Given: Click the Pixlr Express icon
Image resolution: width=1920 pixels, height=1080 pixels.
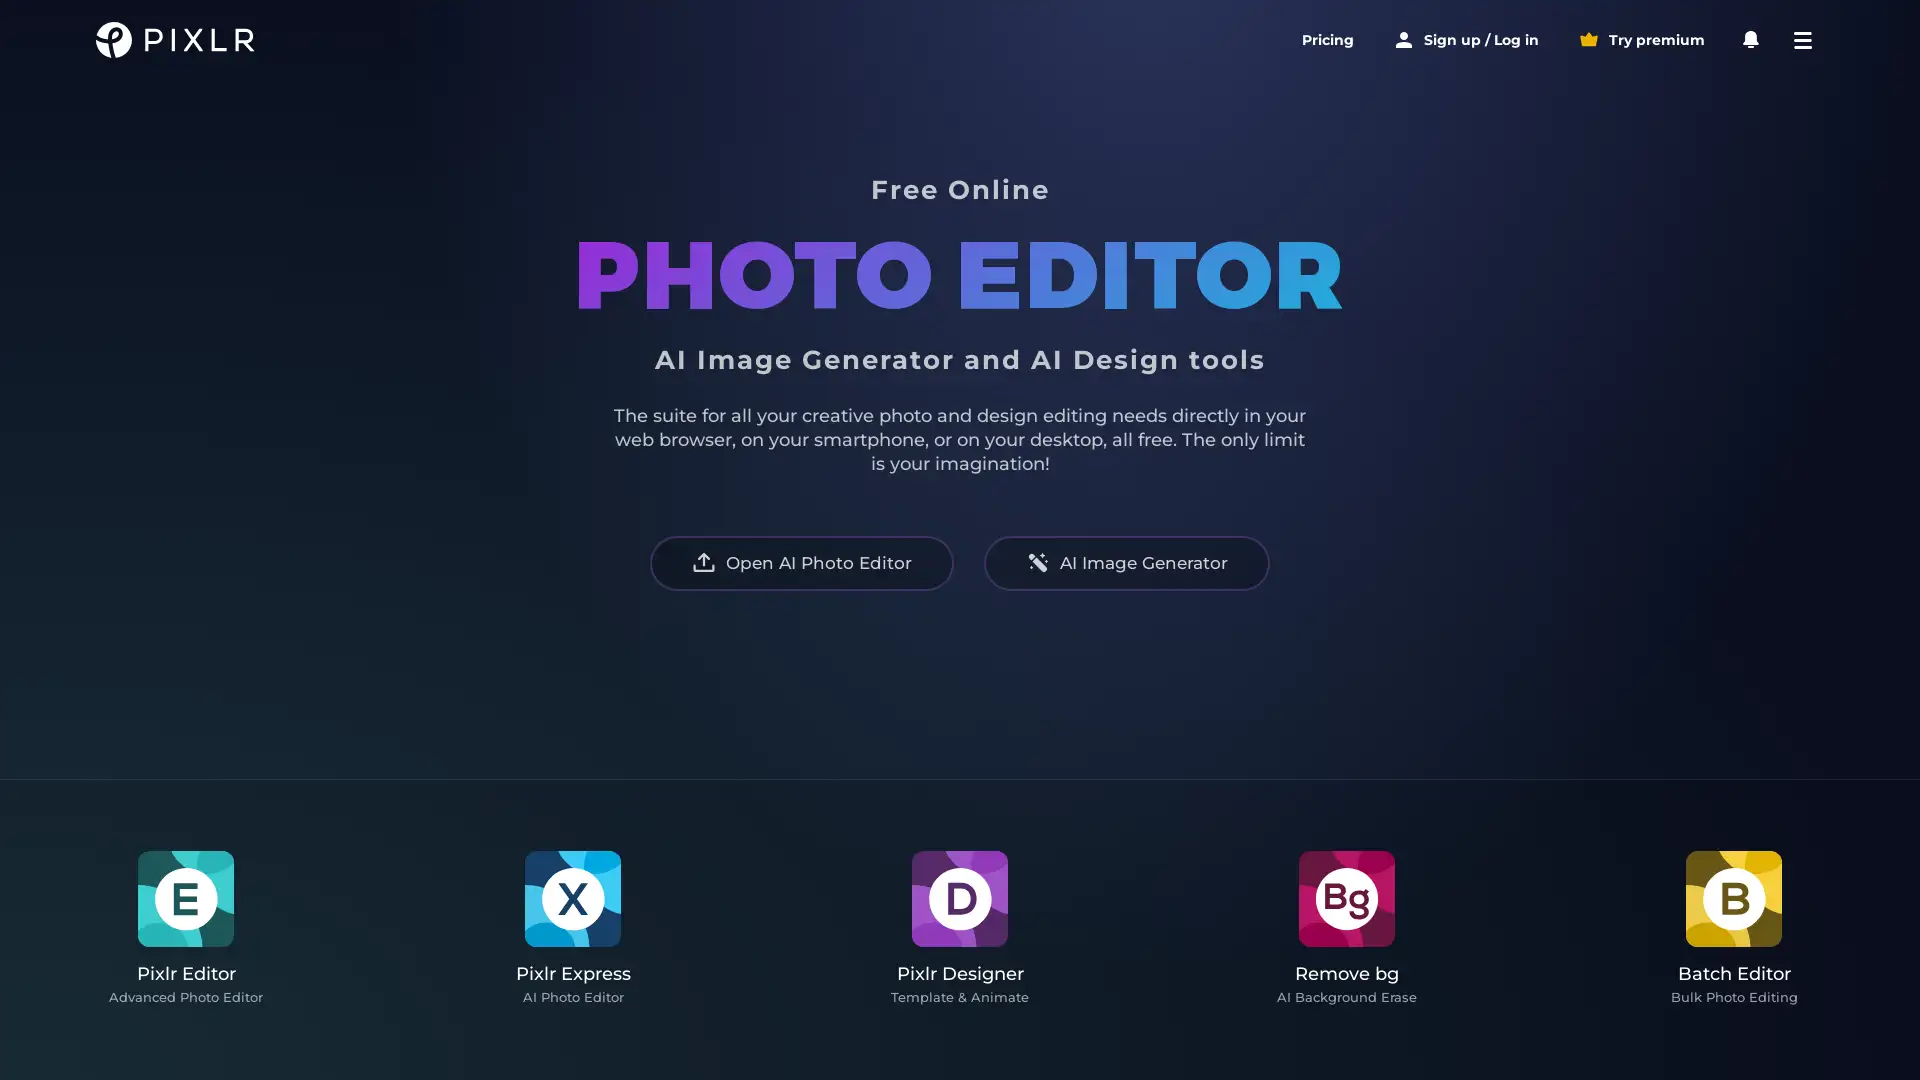Looking at the screenshot, I should pos(572,898).
